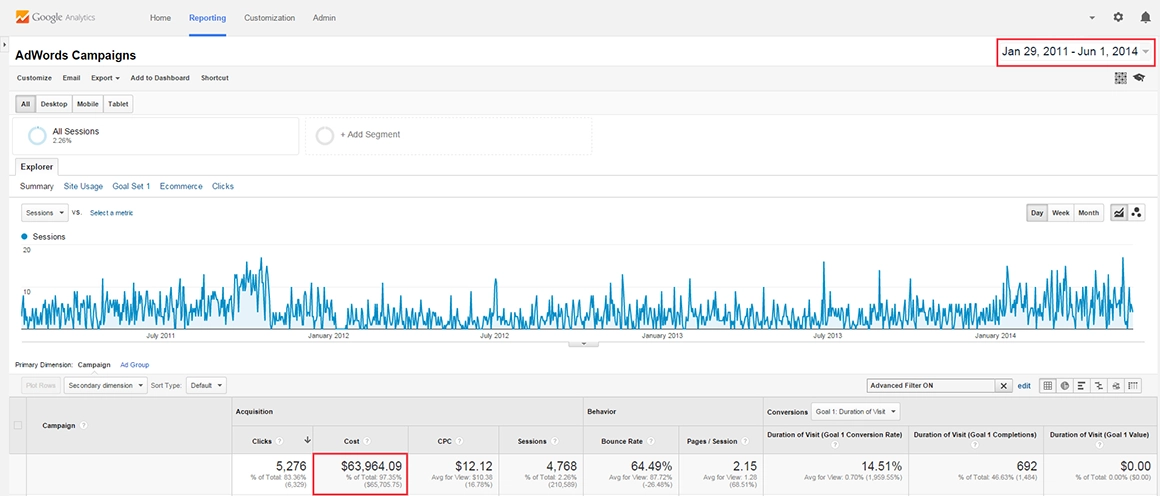
Task: Click the Google Analytics logo
Action: coord(55,16)
